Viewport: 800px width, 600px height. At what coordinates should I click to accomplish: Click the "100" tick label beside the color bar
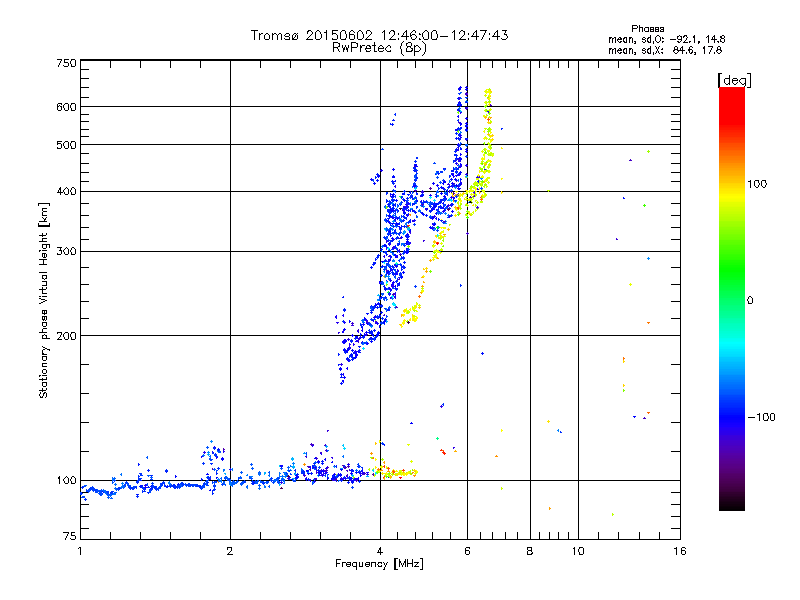(757, 184)
